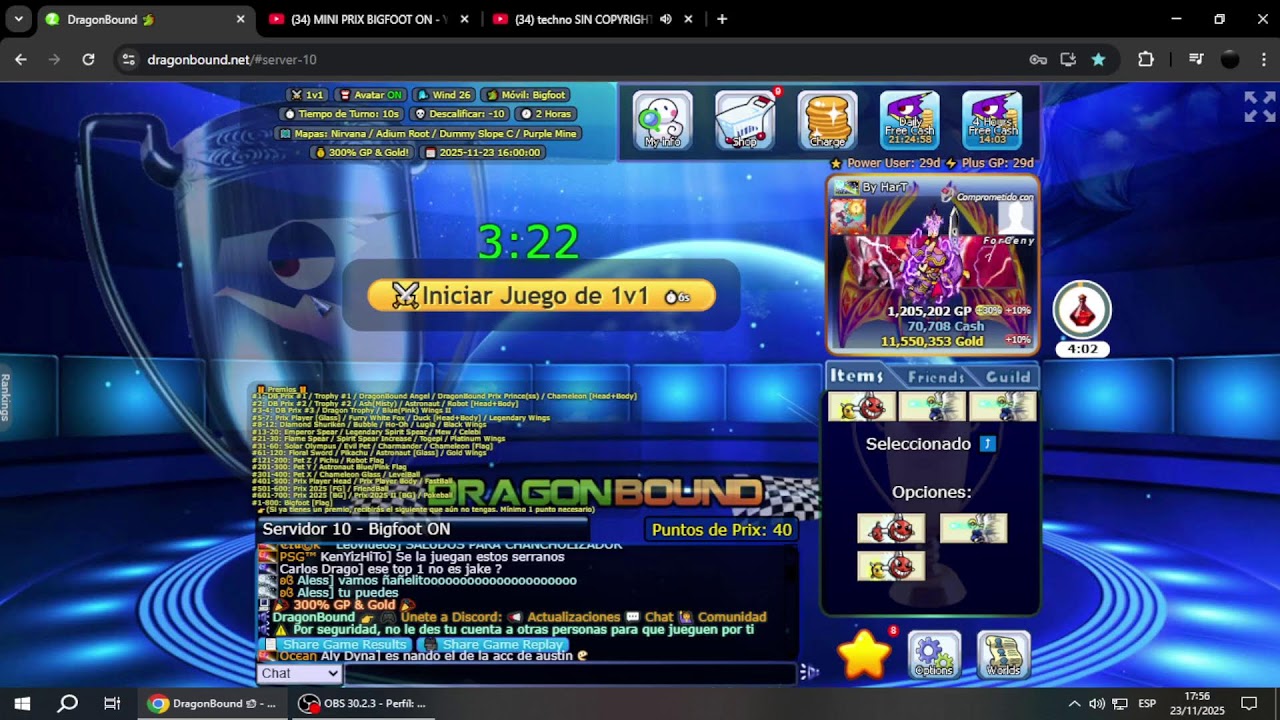Click the send megaphone icon beside chat input

tap(810, 673)
